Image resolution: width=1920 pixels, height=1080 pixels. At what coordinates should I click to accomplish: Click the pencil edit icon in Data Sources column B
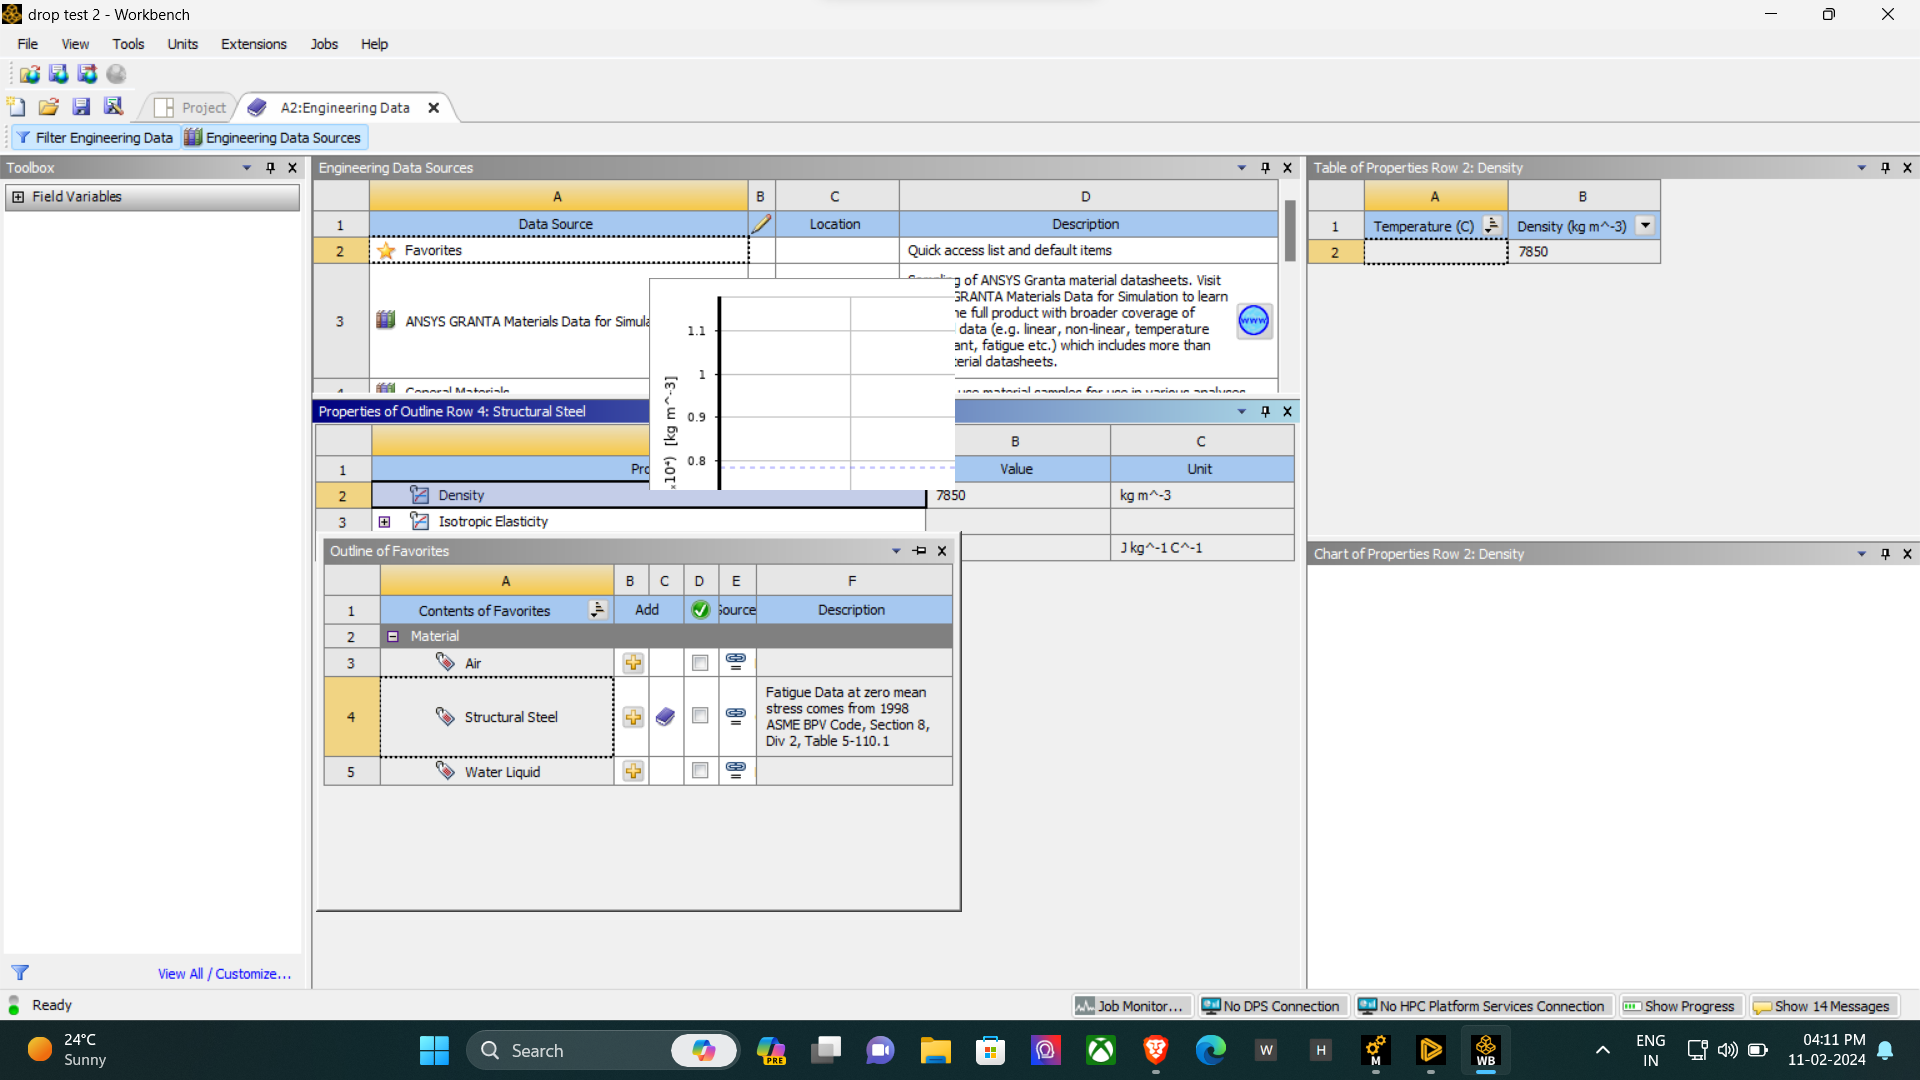click(761, 224)
